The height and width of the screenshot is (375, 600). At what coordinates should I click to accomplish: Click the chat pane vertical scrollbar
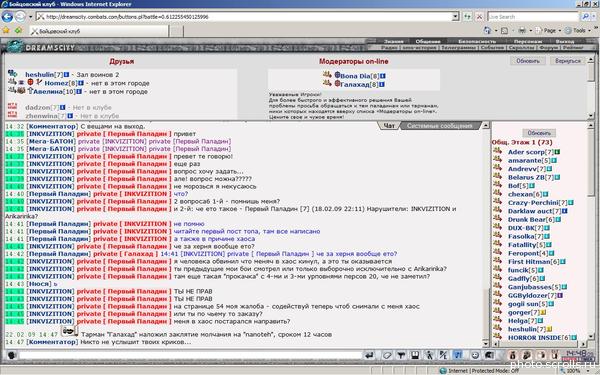click(486, 235)
